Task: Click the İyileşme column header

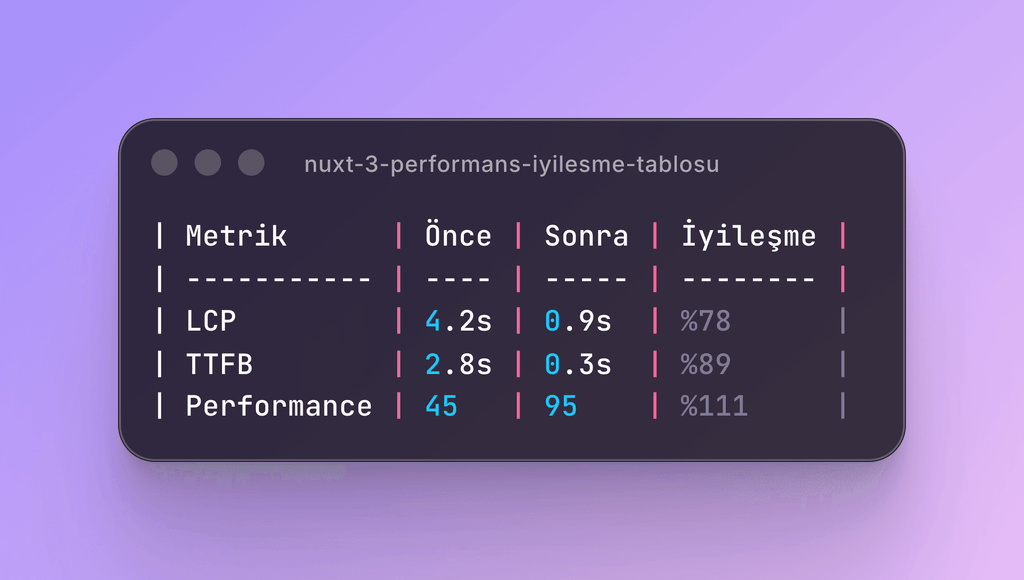Action: coord(747,236)
